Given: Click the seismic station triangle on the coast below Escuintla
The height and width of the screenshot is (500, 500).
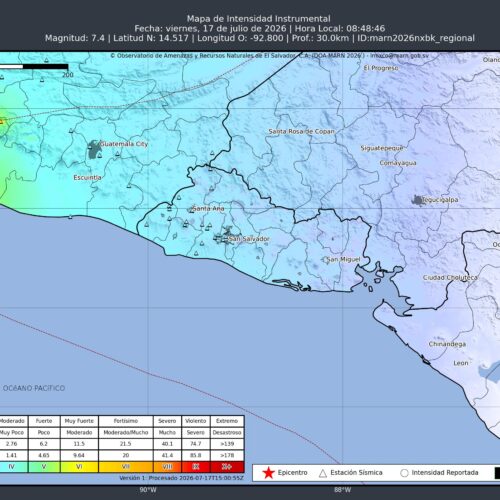Looking at the screenshot, I should click(x=70, y=217).
